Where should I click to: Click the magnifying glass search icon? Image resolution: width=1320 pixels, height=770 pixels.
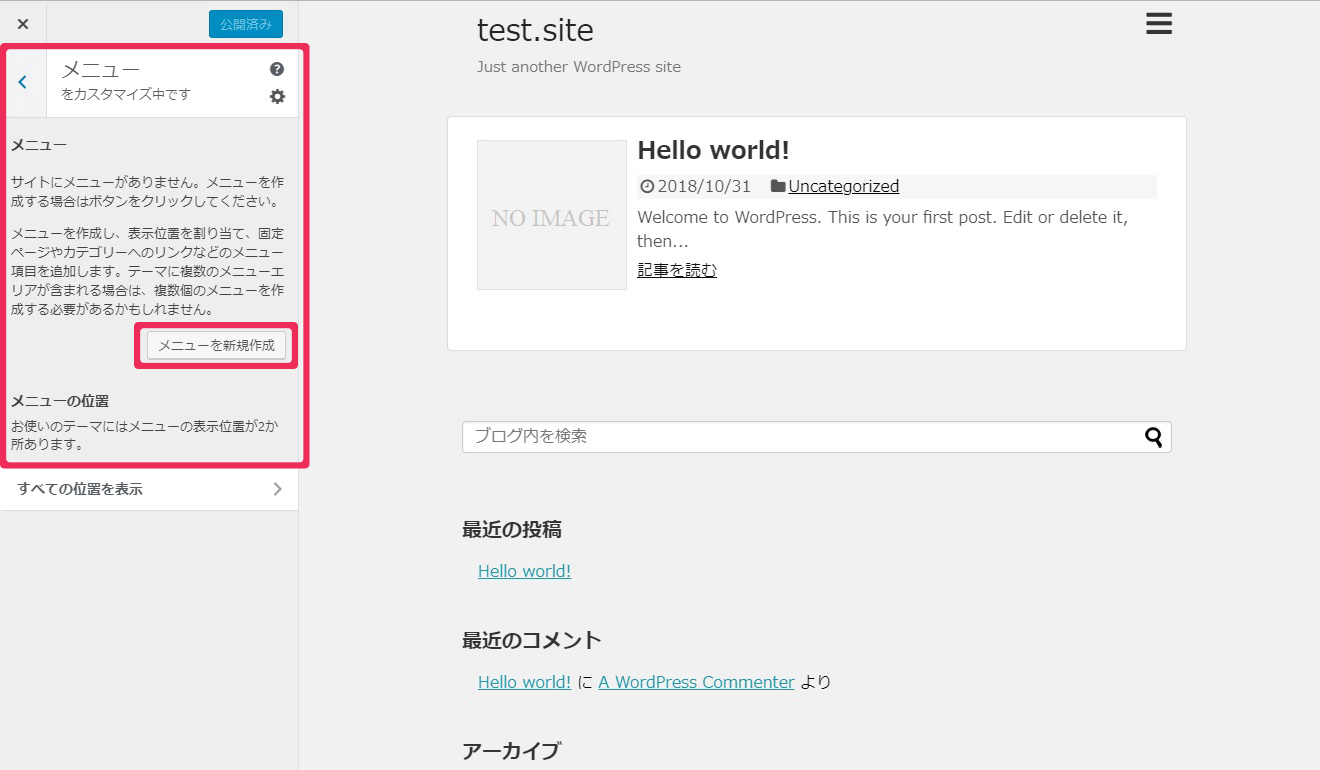pos(1154,437)
